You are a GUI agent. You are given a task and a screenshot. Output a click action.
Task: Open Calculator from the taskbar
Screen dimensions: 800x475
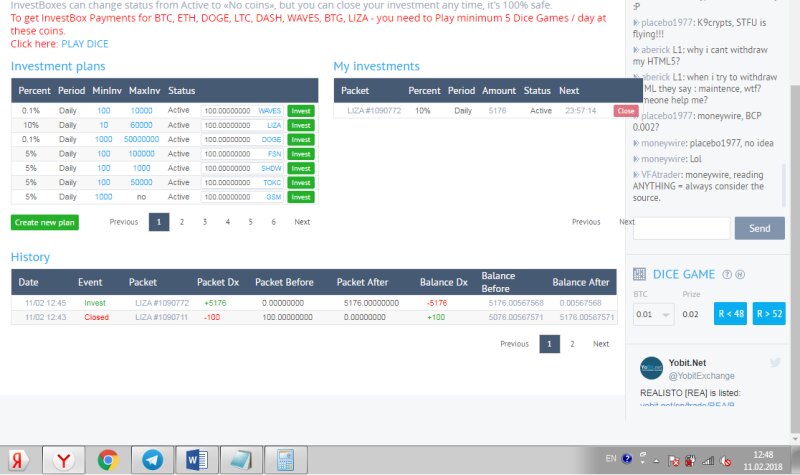[x=284, y=460]
